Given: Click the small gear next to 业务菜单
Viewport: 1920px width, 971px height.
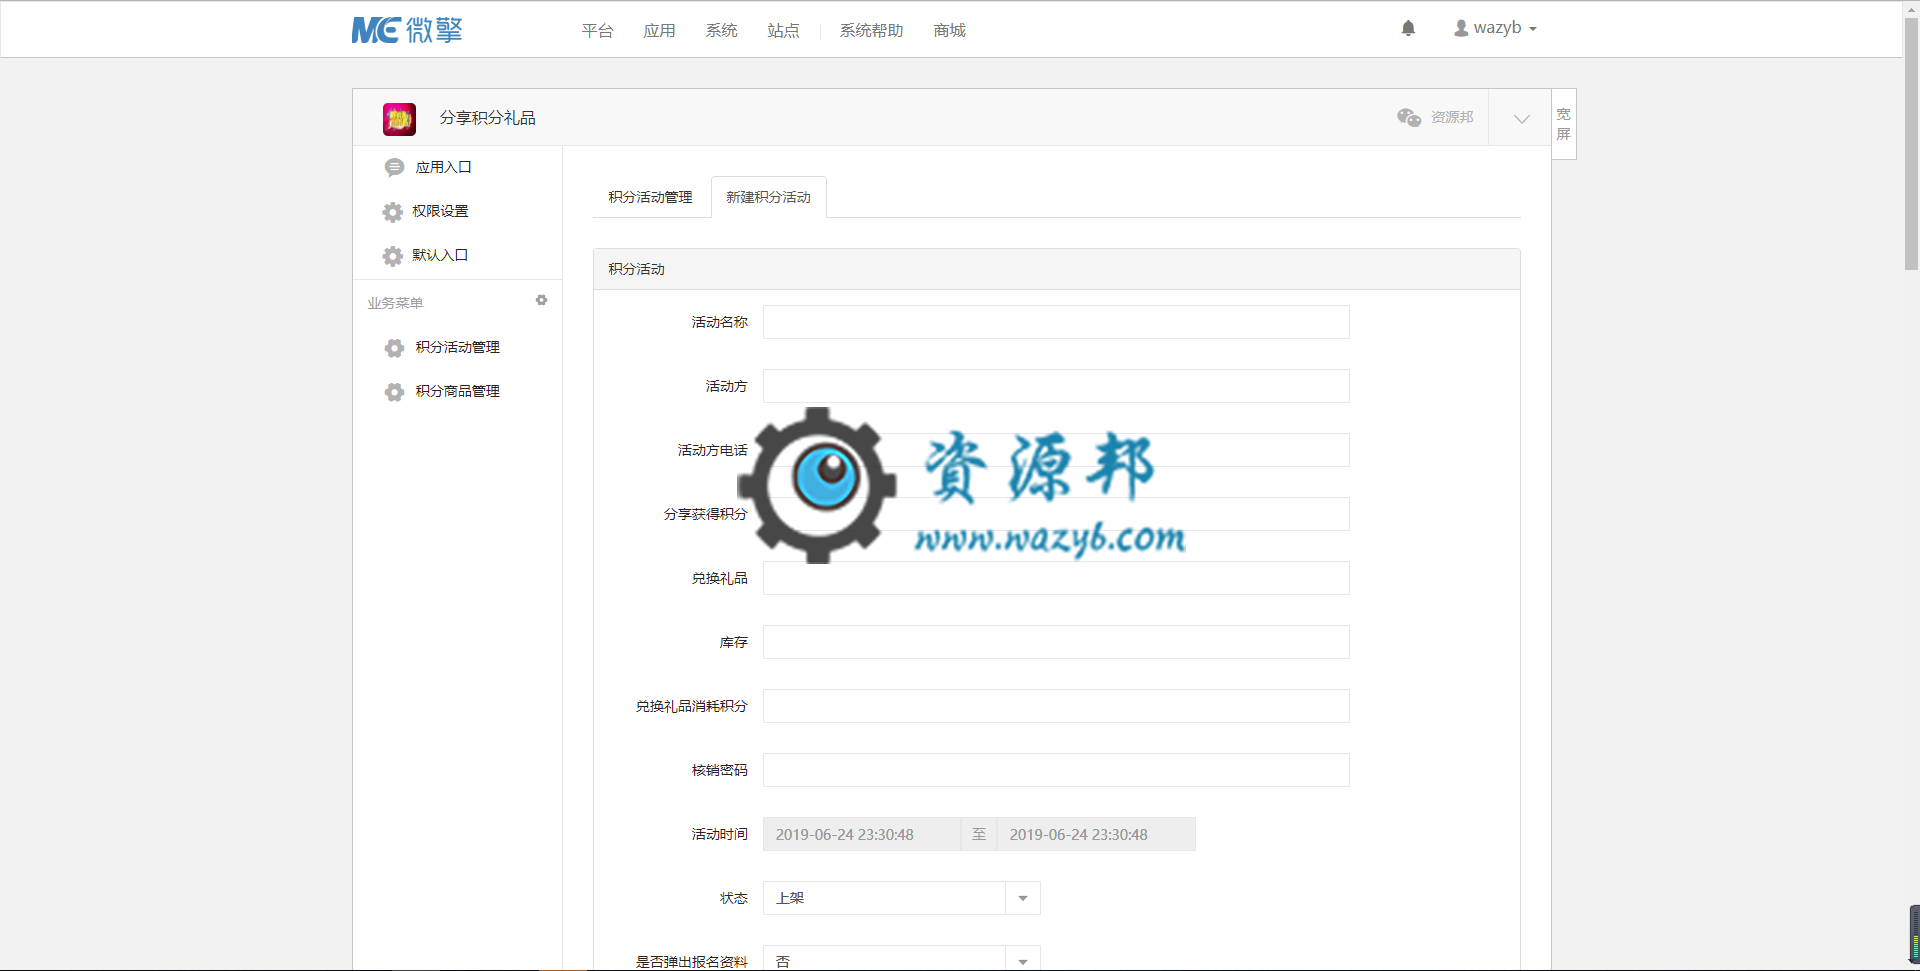Looking at the screenshot, I should coord(541,300).
